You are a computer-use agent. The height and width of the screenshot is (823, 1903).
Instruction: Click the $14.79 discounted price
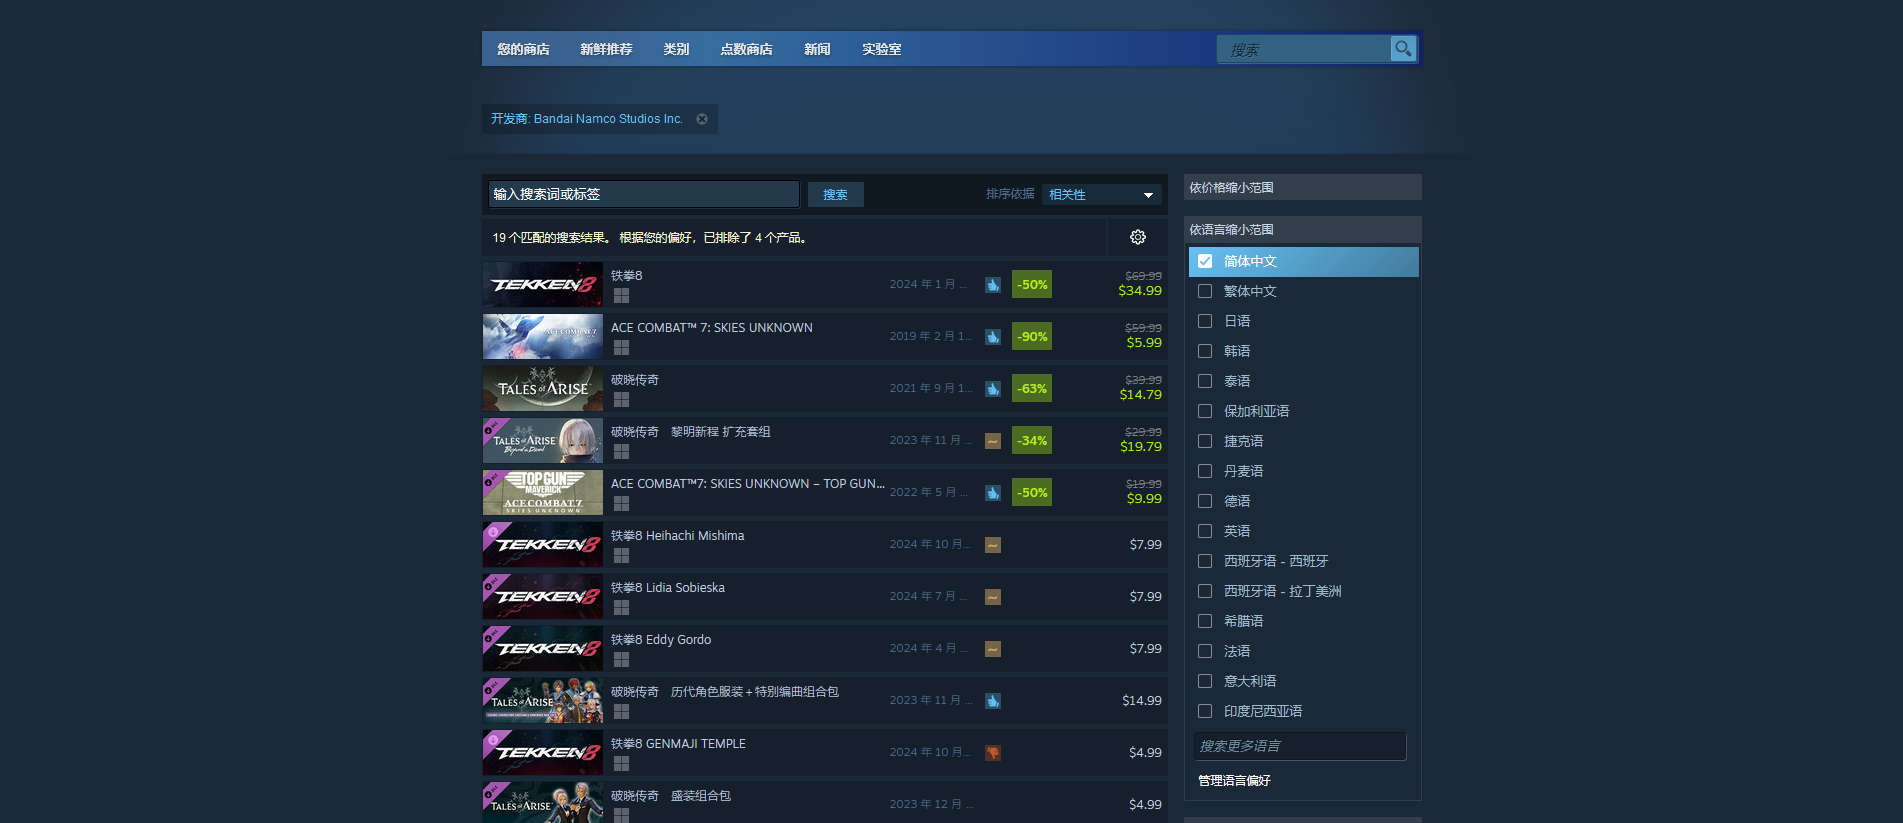[x=1141, y=395]
